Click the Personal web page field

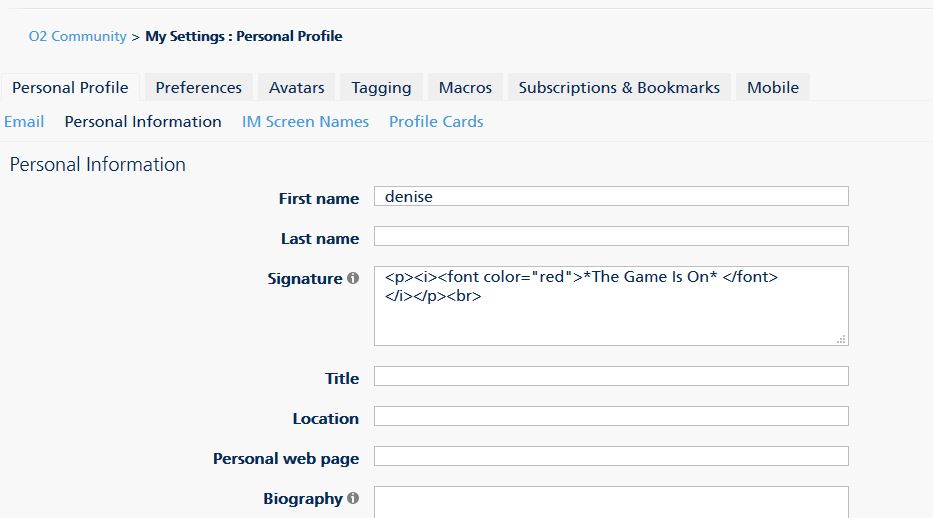(610, 456)
